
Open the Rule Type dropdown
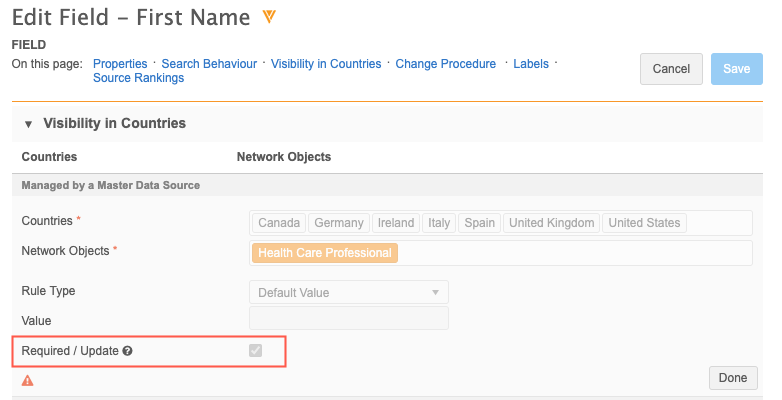click(x=348, y=292)
